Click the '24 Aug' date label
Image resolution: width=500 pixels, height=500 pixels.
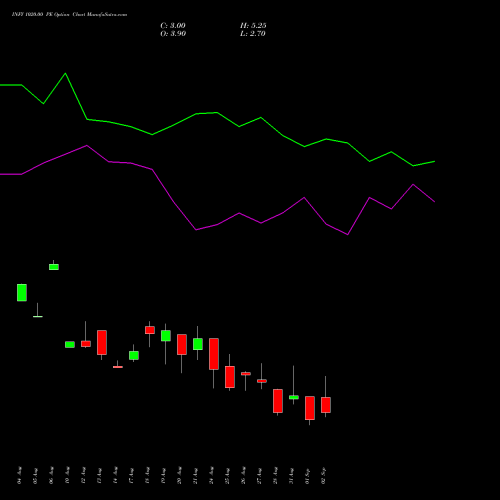[211, 476]
